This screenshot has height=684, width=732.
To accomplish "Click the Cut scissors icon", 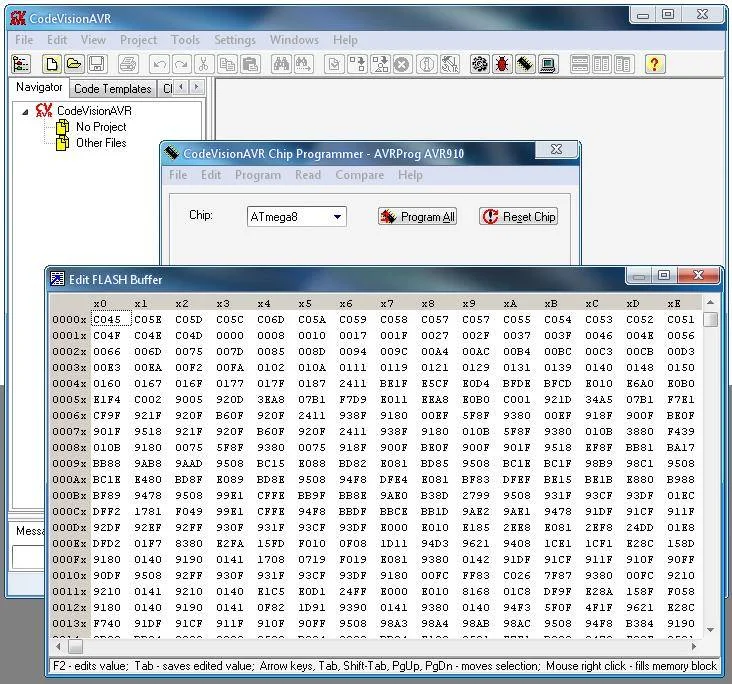I will pyautogui.click(x=203, y=64).
